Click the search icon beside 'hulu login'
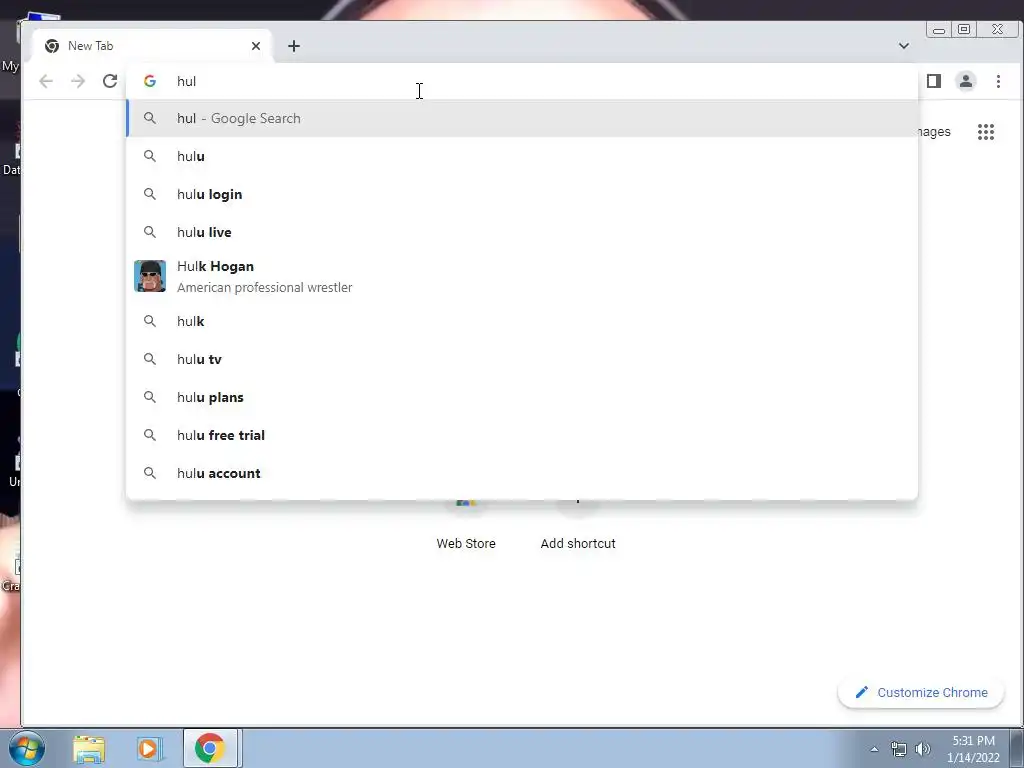Screen dimensions: 1024x768 (150, 194)
